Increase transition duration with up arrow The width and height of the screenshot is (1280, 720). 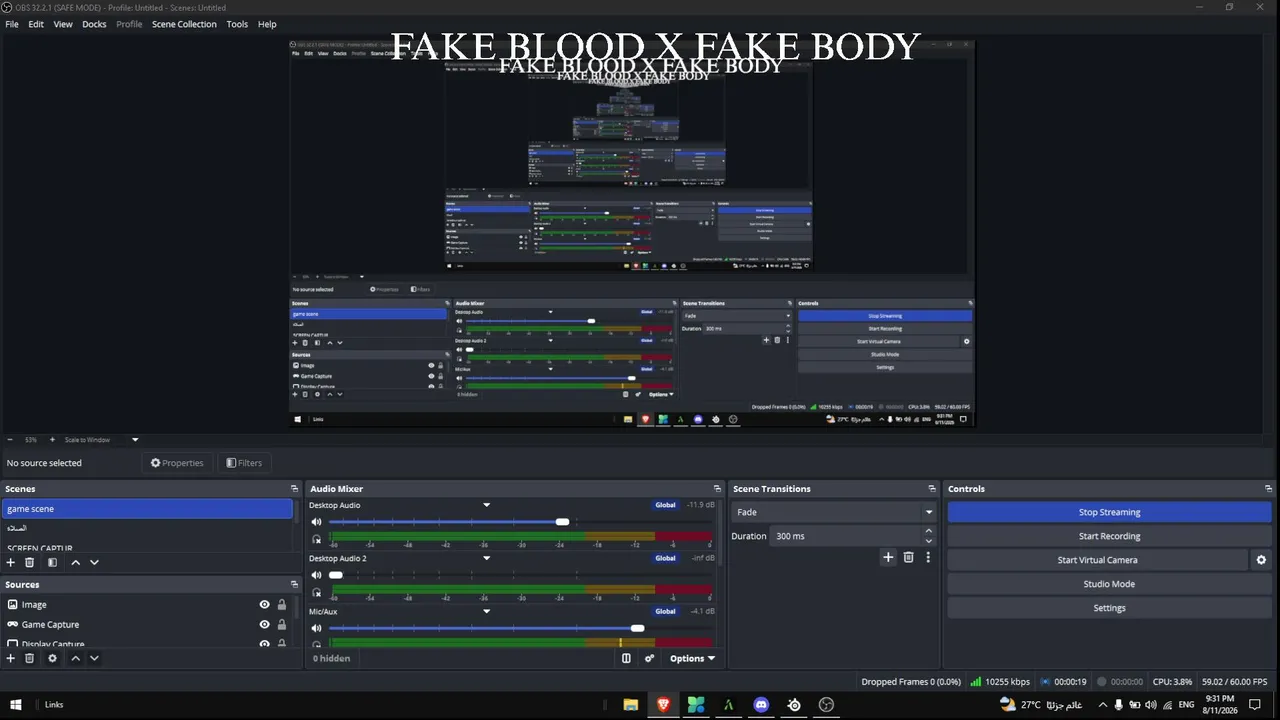click(929, 531)
